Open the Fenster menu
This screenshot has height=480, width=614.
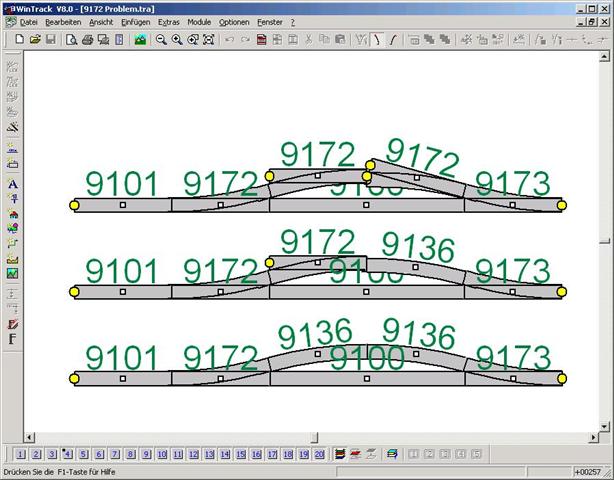point(269,22)
